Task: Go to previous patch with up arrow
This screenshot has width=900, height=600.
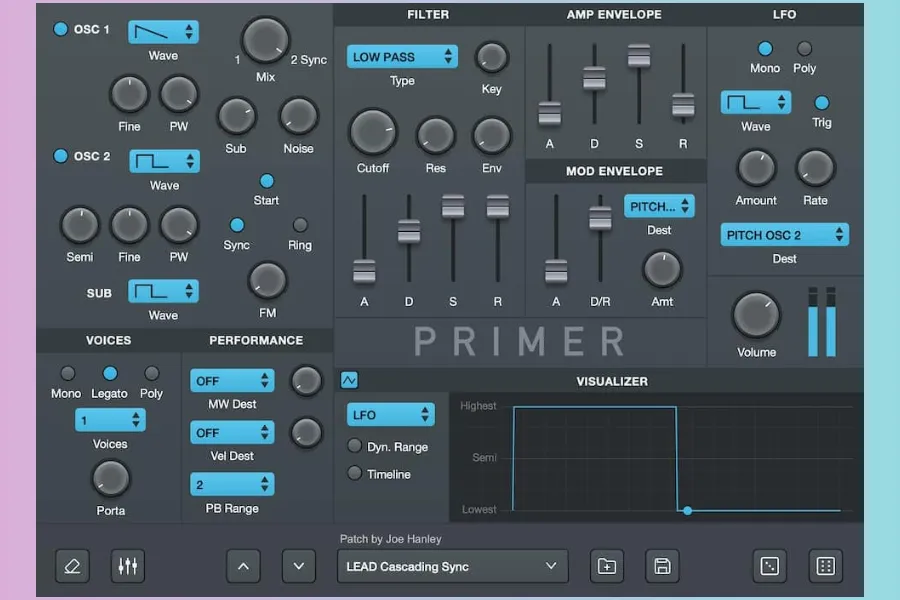Action: click(243, 566)
